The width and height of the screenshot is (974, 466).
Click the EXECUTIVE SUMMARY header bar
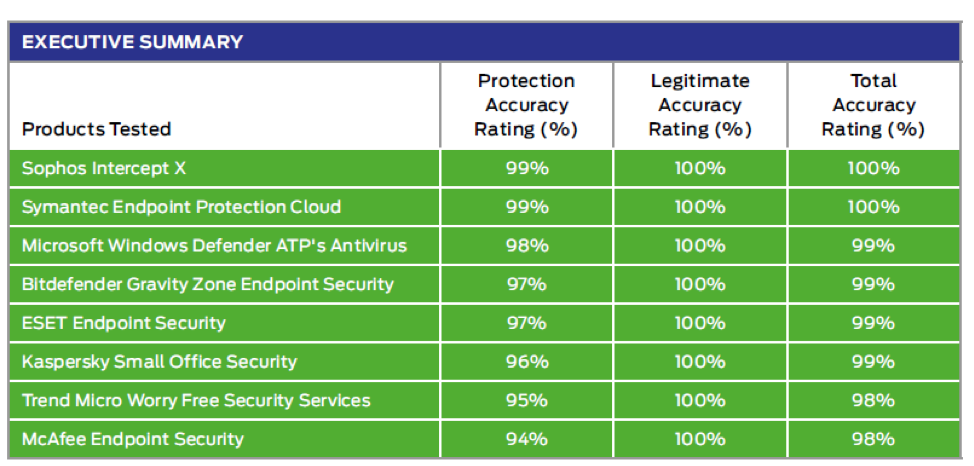pos(485,42)
